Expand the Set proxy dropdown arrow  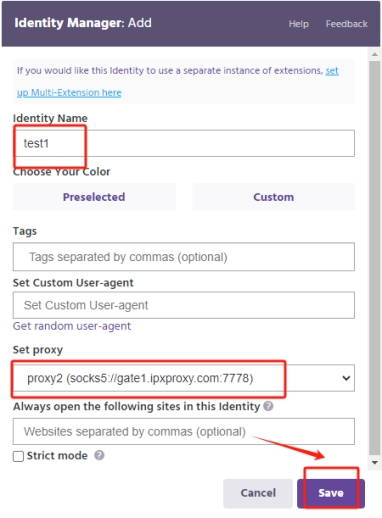click(x=346, y=378)
